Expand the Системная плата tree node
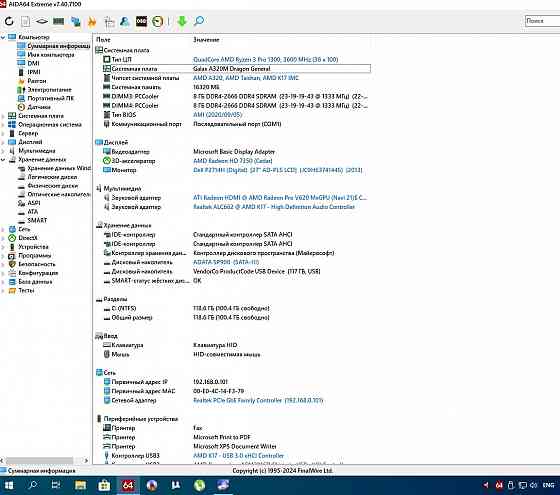Screen dimensions: 560x495 click(3, 116)
